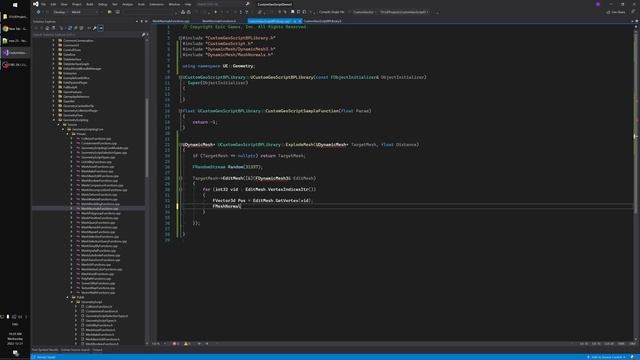640x360 pixels.
Task: Open Properties with the wrench icon
Action: [x=94, y=28]
